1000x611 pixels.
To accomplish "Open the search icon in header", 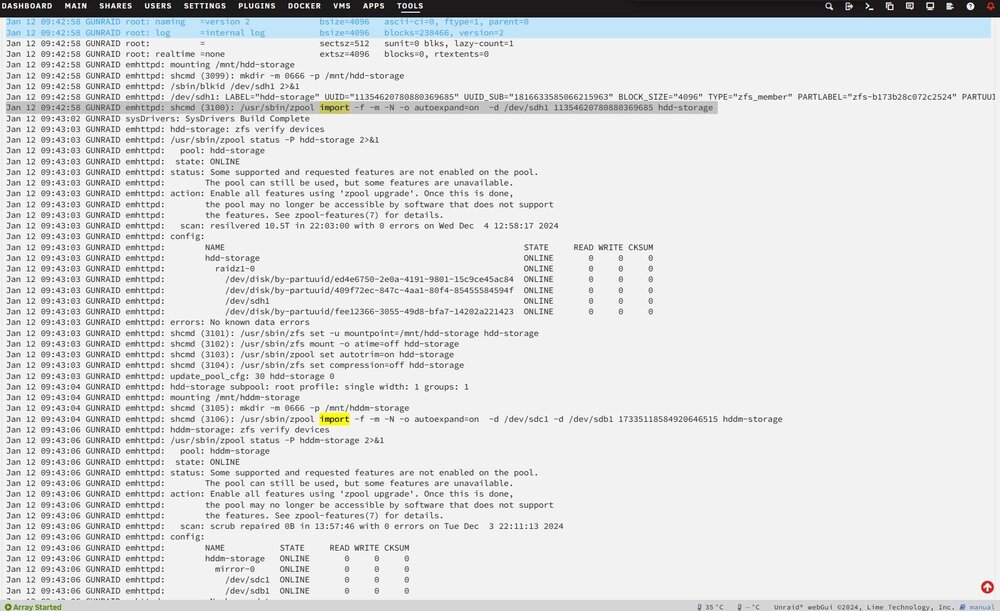I will (828, 6).
